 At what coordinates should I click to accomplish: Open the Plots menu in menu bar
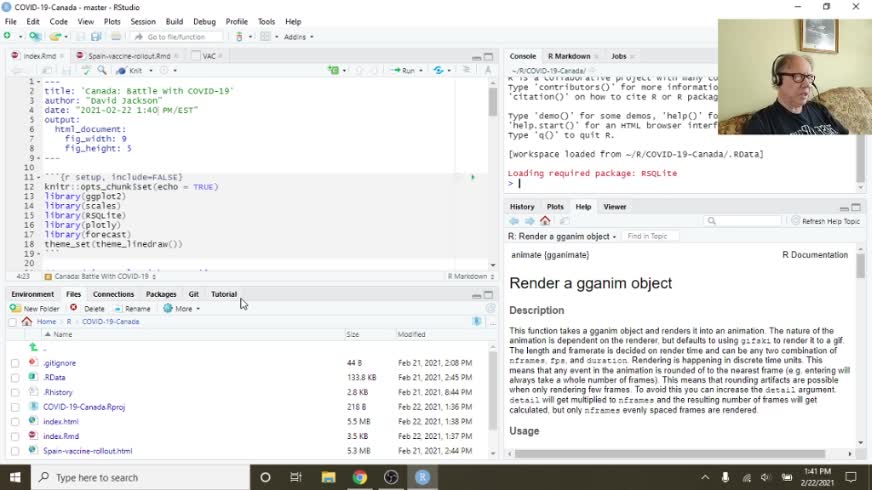[x=112, y=21]
